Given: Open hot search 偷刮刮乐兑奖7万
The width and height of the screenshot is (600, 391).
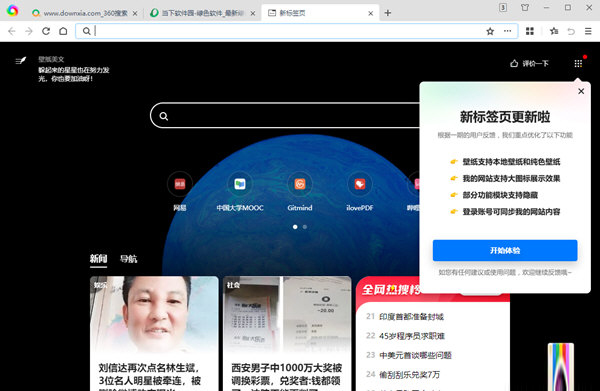Looking at the screenshot, I should (x=409, y=374).
